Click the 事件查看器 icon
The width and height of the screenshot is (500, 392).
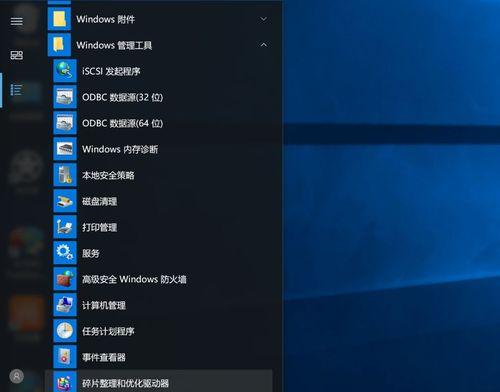tap(65, 357)
